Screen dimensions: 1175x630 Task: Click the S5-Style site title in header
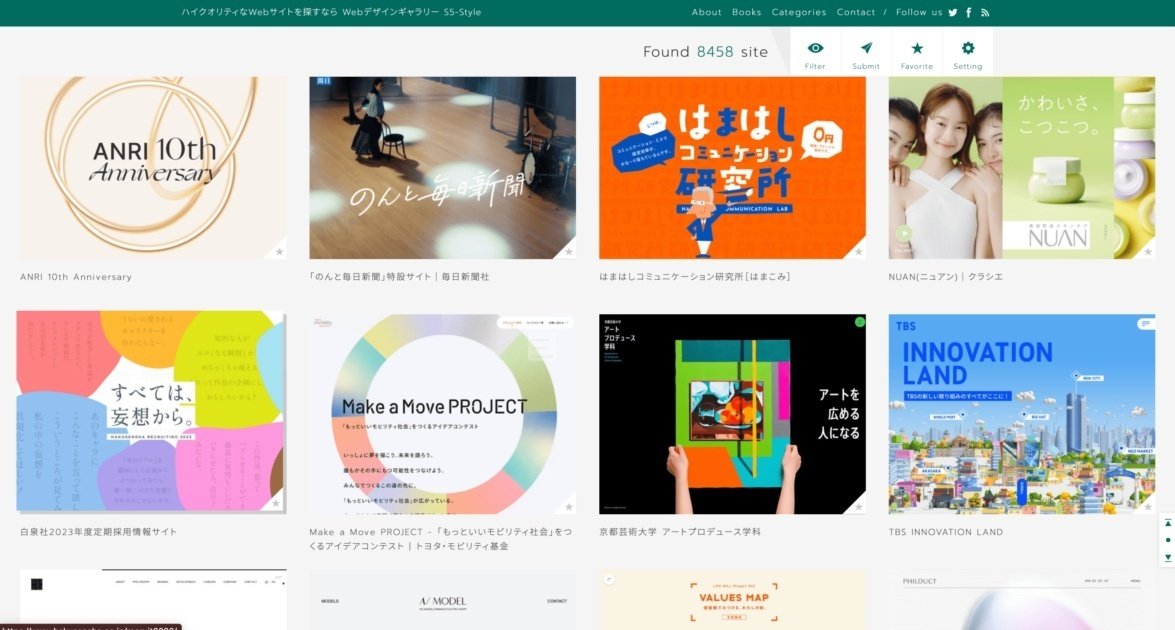(331, 12)
